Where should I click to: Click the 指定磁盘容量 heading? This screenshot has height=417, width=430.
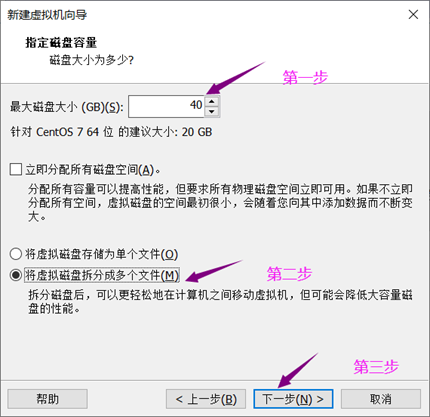pyautogui.click(x=61, y=42)
